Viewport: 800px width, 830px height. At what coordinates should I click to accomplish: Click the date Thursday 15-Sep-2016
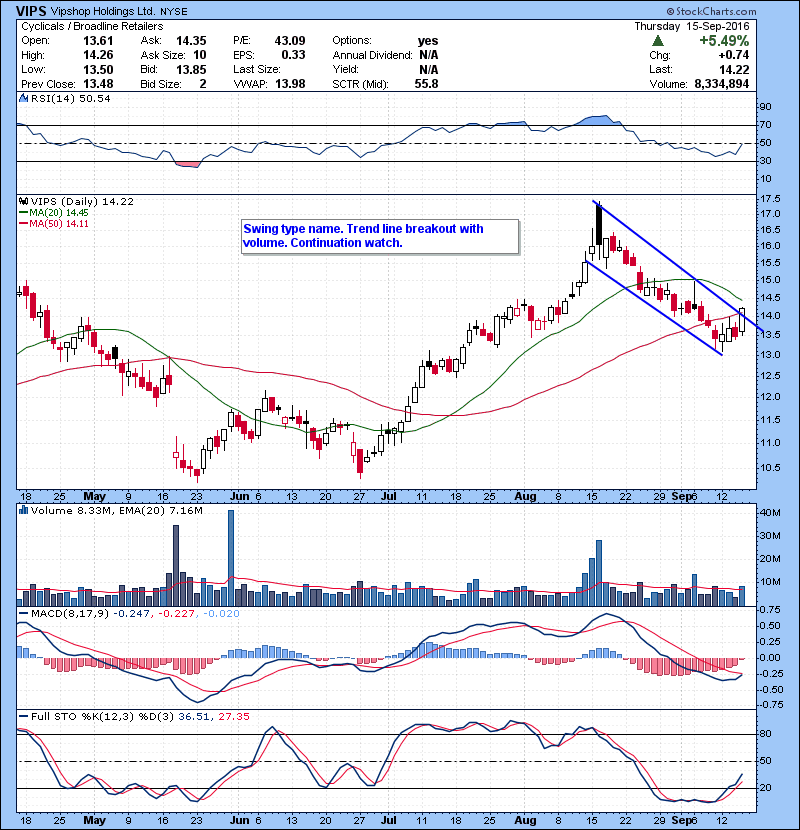[691, 26]
